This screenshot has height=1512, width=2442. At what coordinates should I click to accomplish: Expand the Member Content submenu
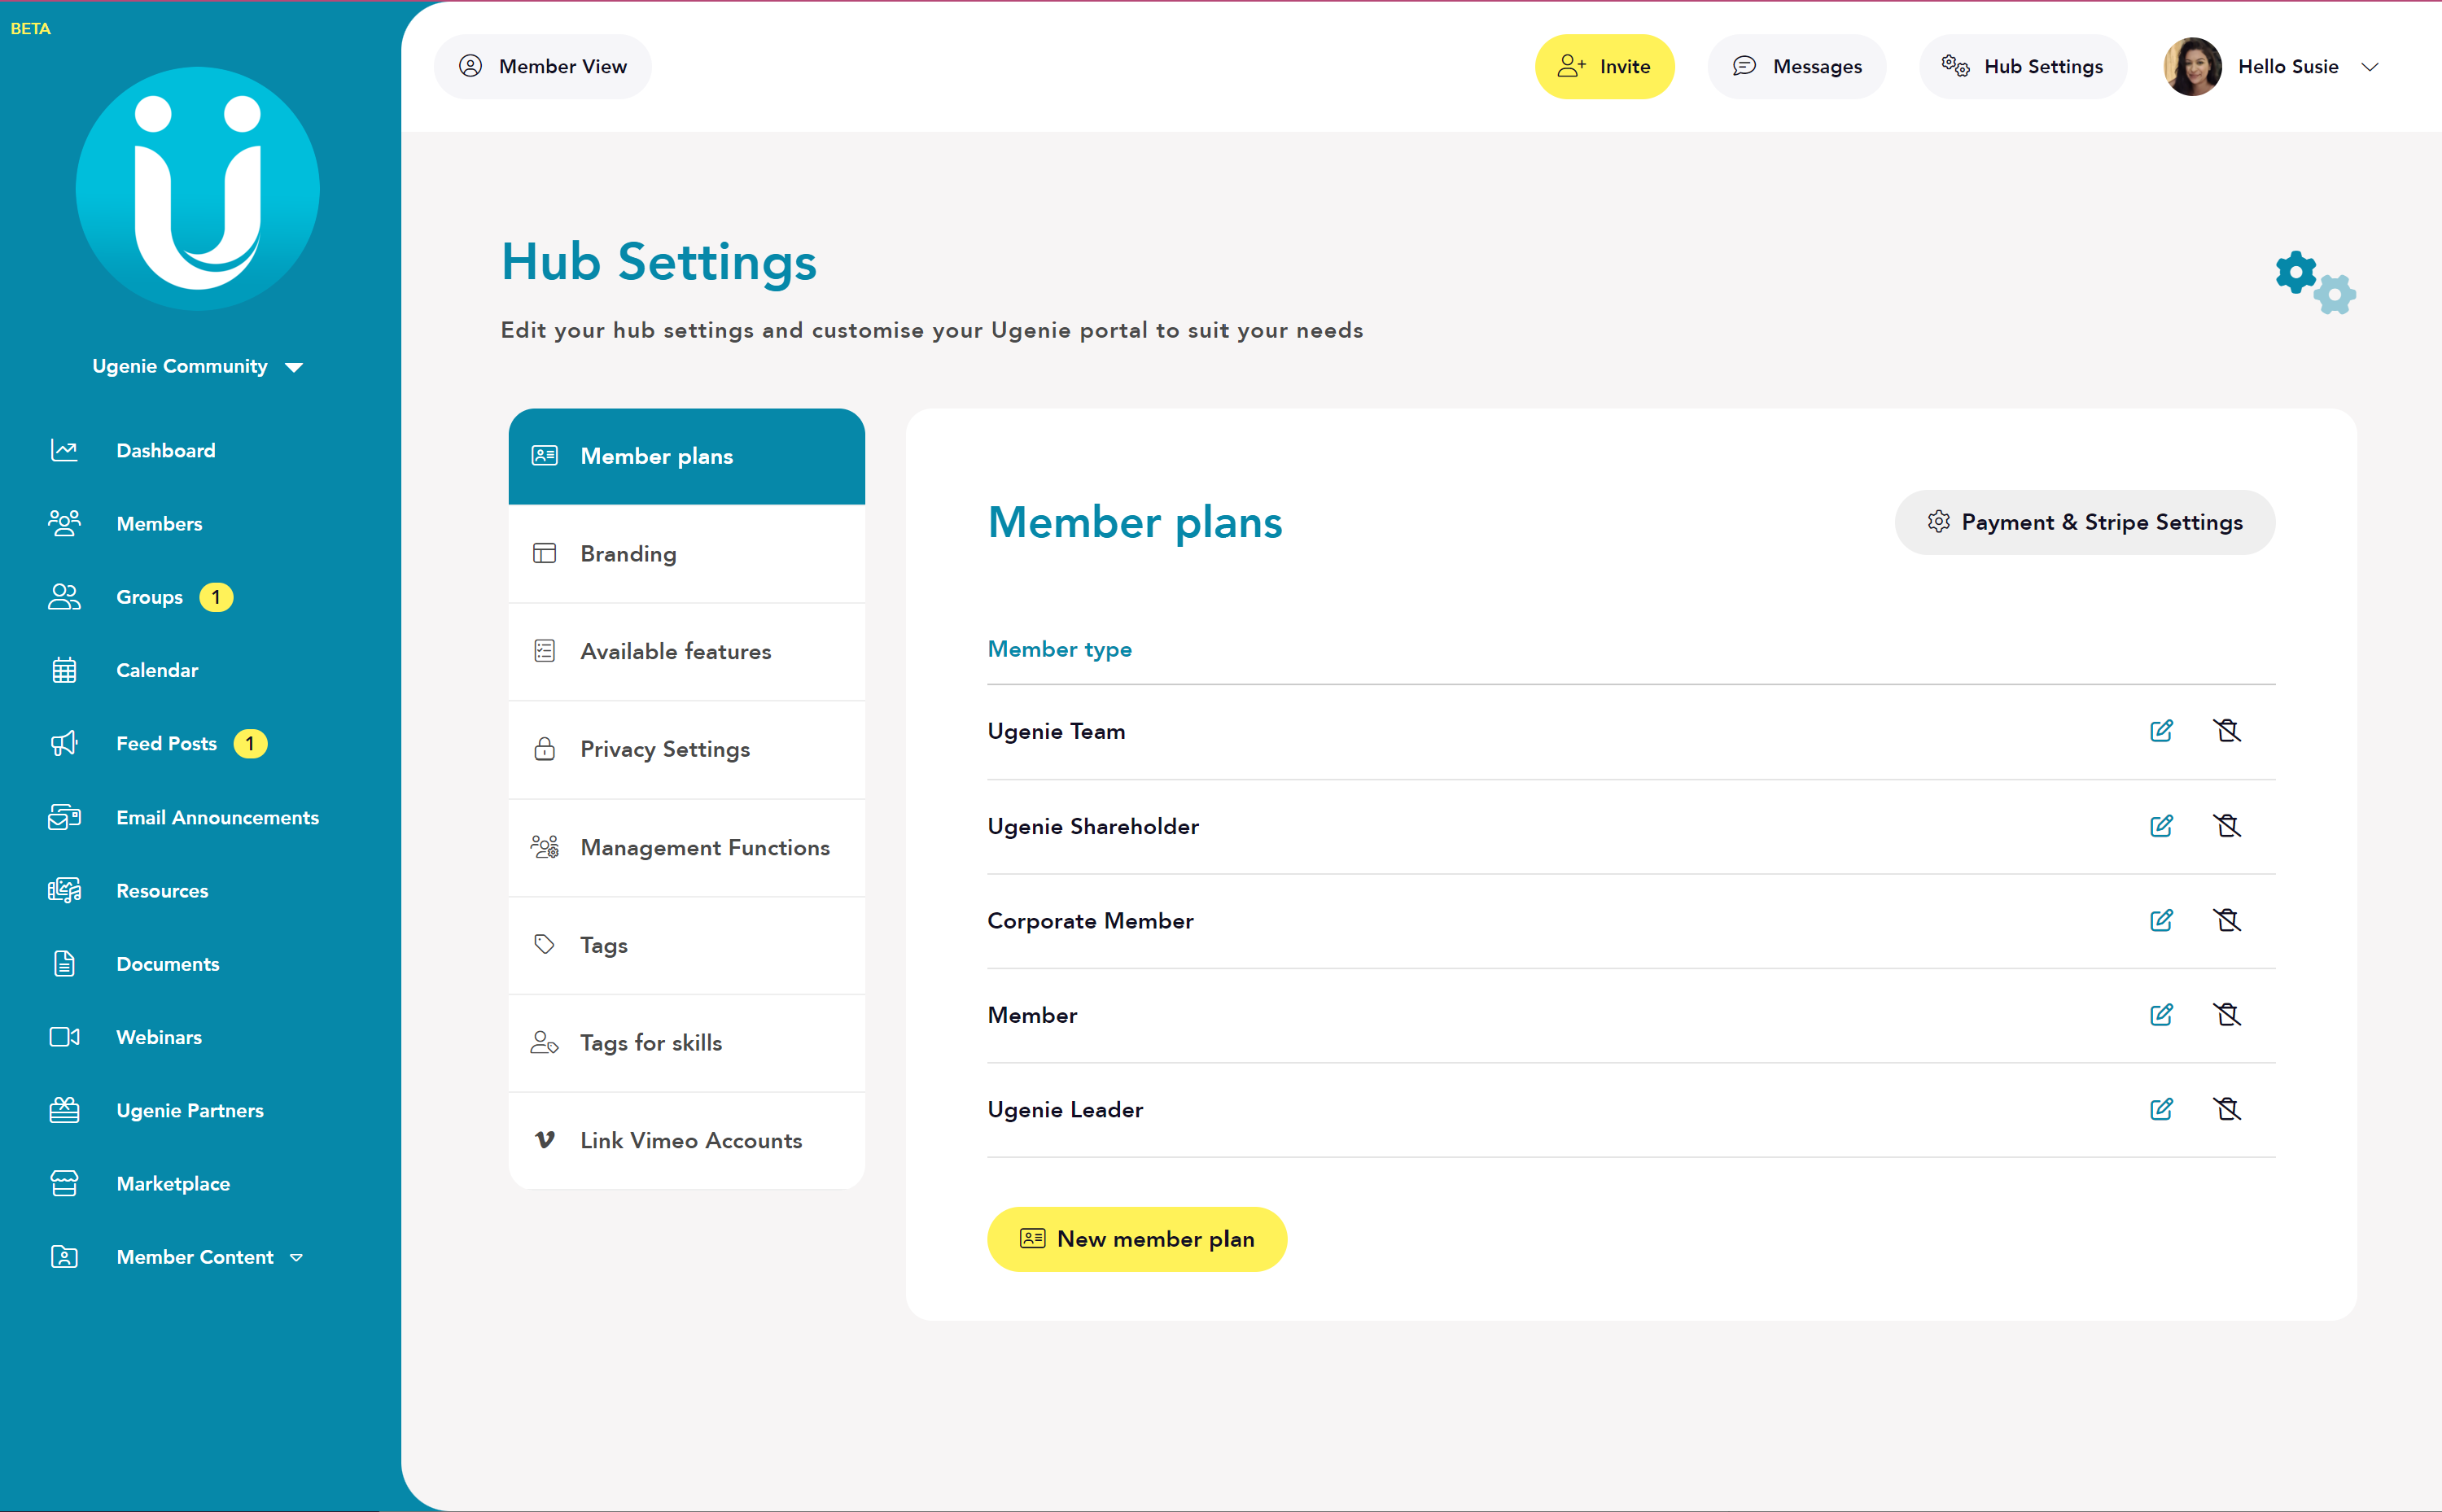[296, 1258]
